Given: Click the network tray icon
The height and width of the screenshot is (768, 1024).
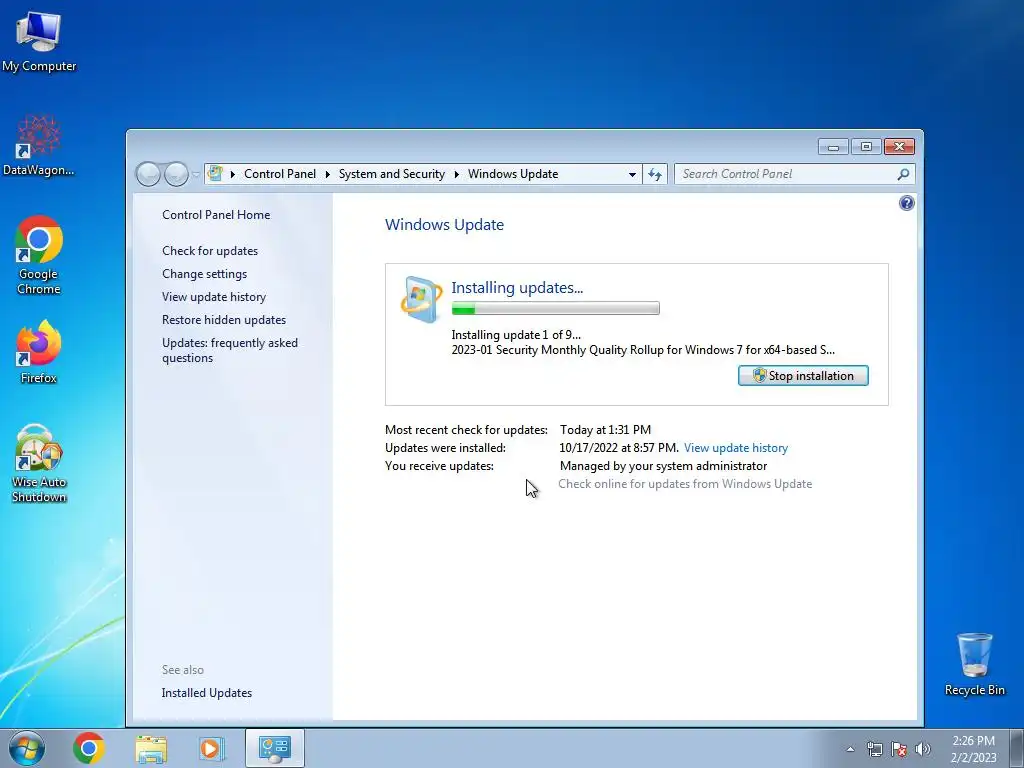Looking at the screenshot, I should click(x=874, y=749).
